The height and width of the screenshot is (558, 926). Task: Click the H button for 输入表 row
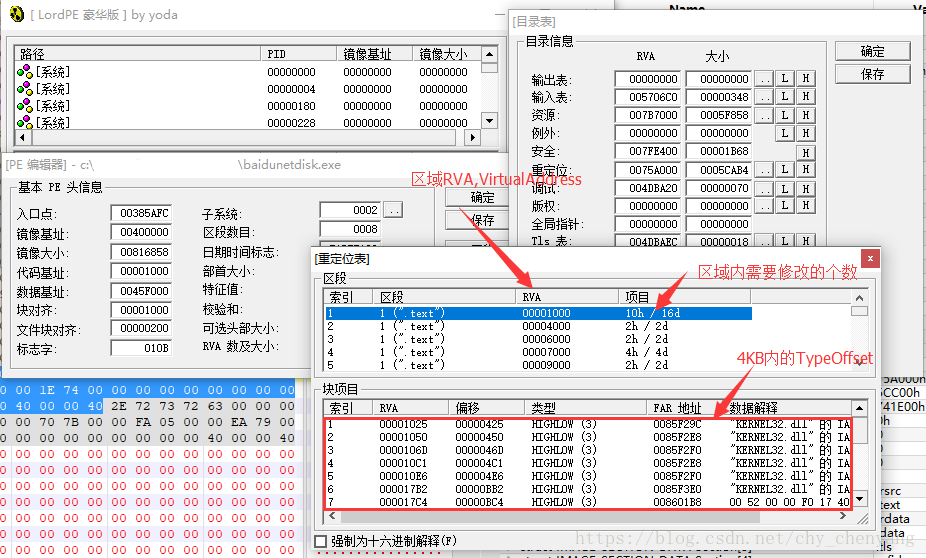(806, 96)
